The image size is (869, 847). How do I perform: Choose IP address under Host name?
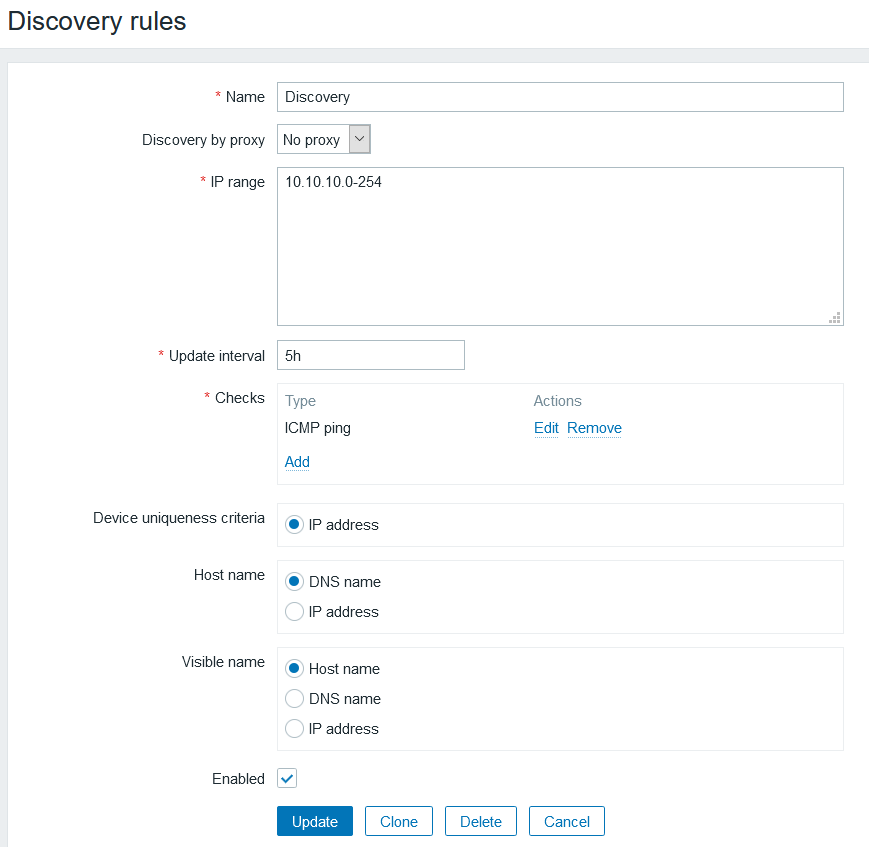295,611
